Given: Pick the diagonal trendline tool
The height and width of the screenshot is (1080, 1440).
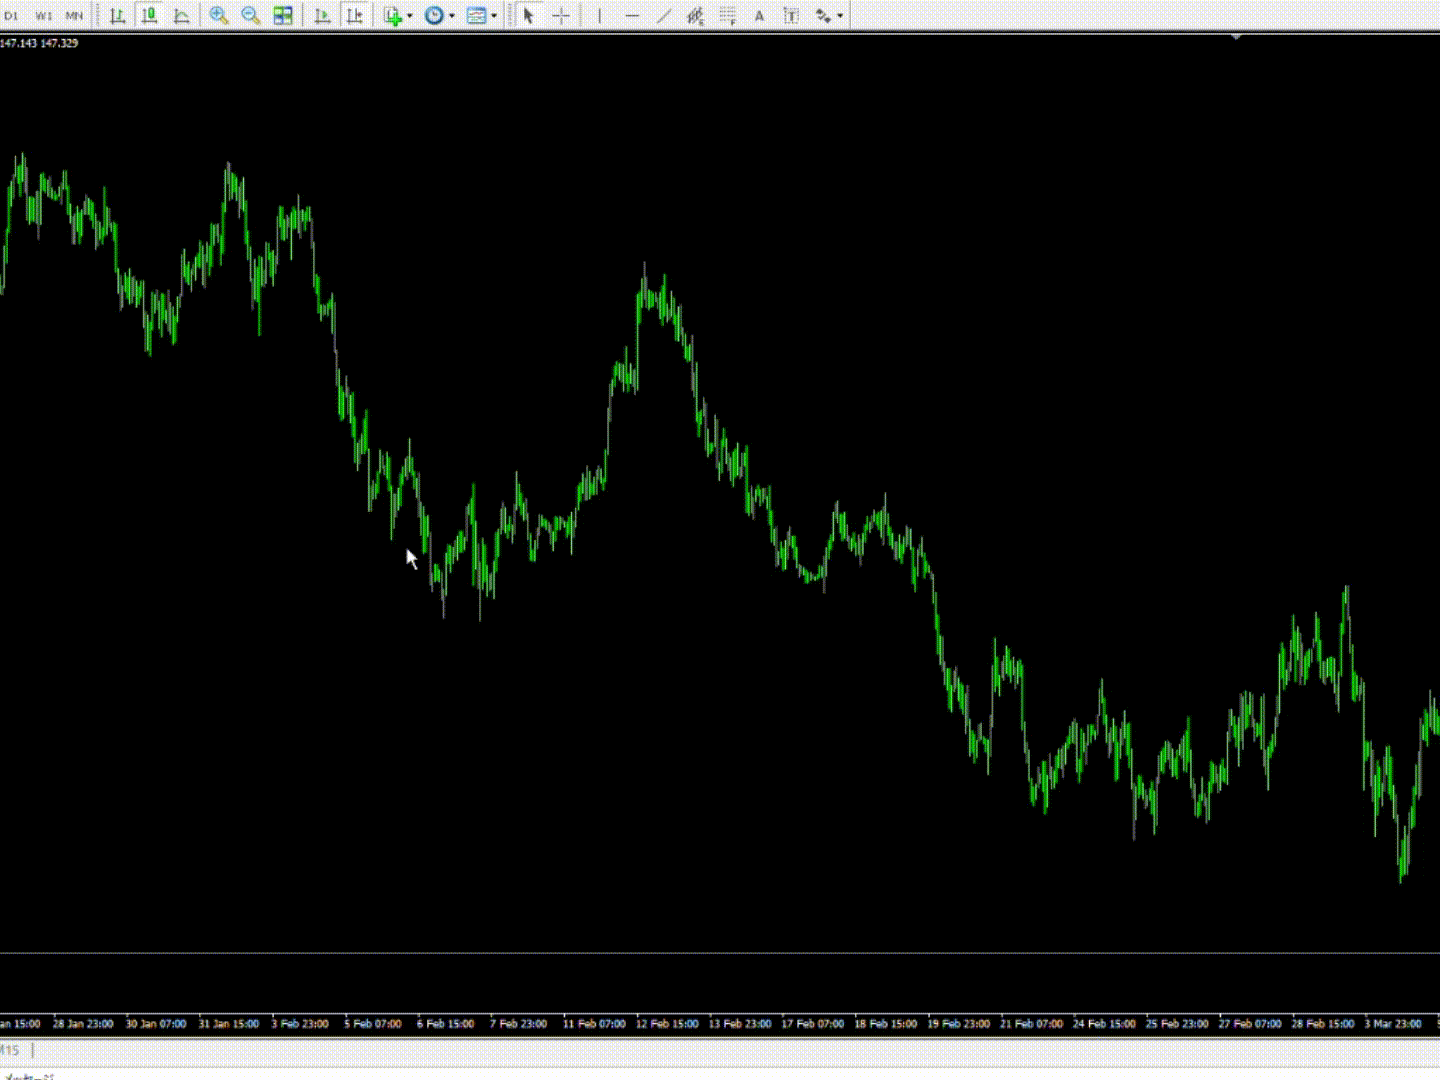Looking at the screenshot, I should point(664,15).
